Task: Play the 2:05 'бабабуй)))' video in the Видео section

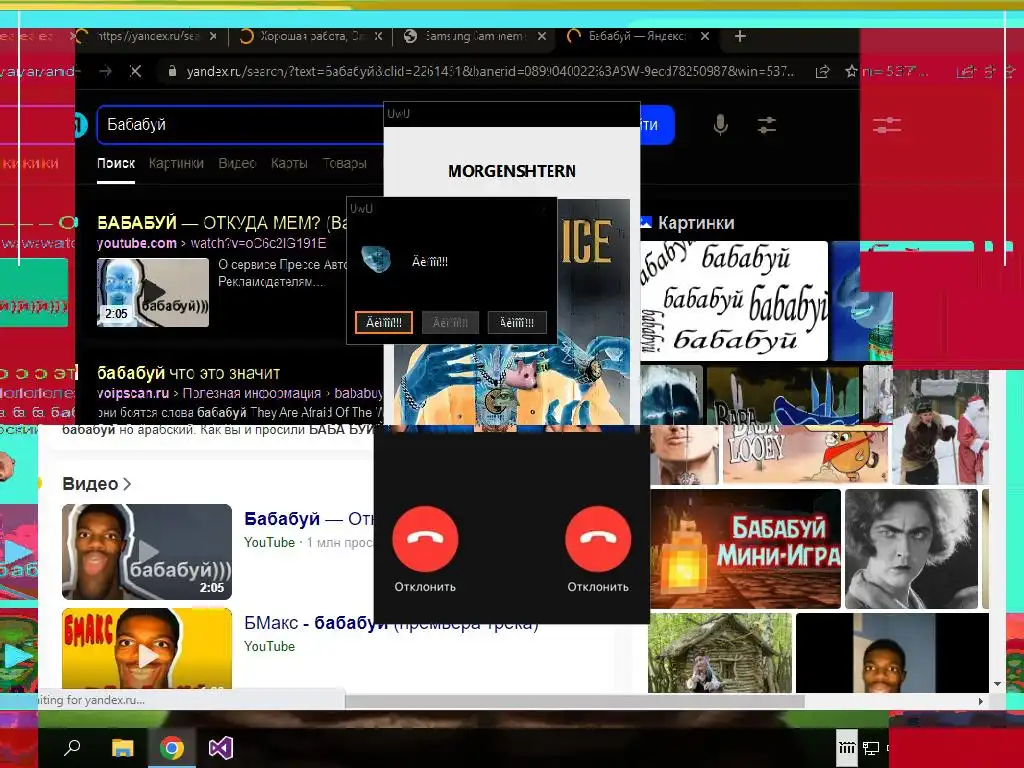Action: pyautogui.click(x=147, y=552)
